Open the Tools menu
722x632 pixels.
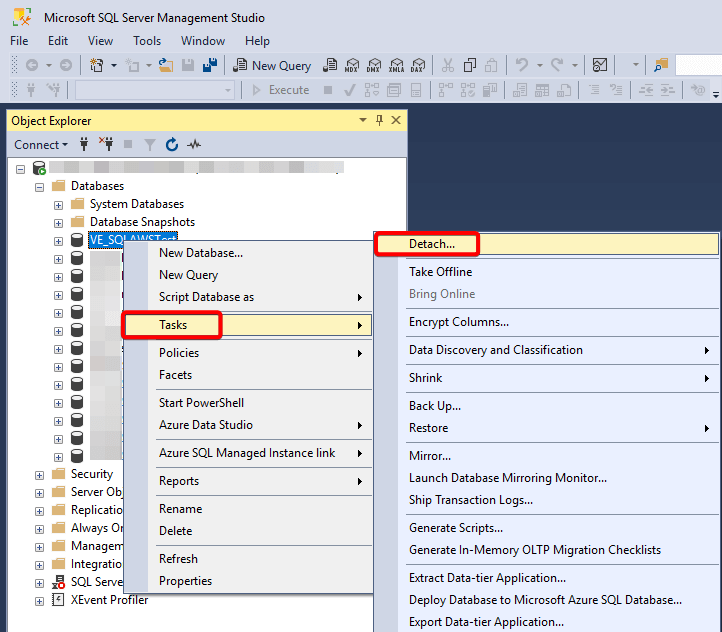pyautogui.click(x=147, y=41)
